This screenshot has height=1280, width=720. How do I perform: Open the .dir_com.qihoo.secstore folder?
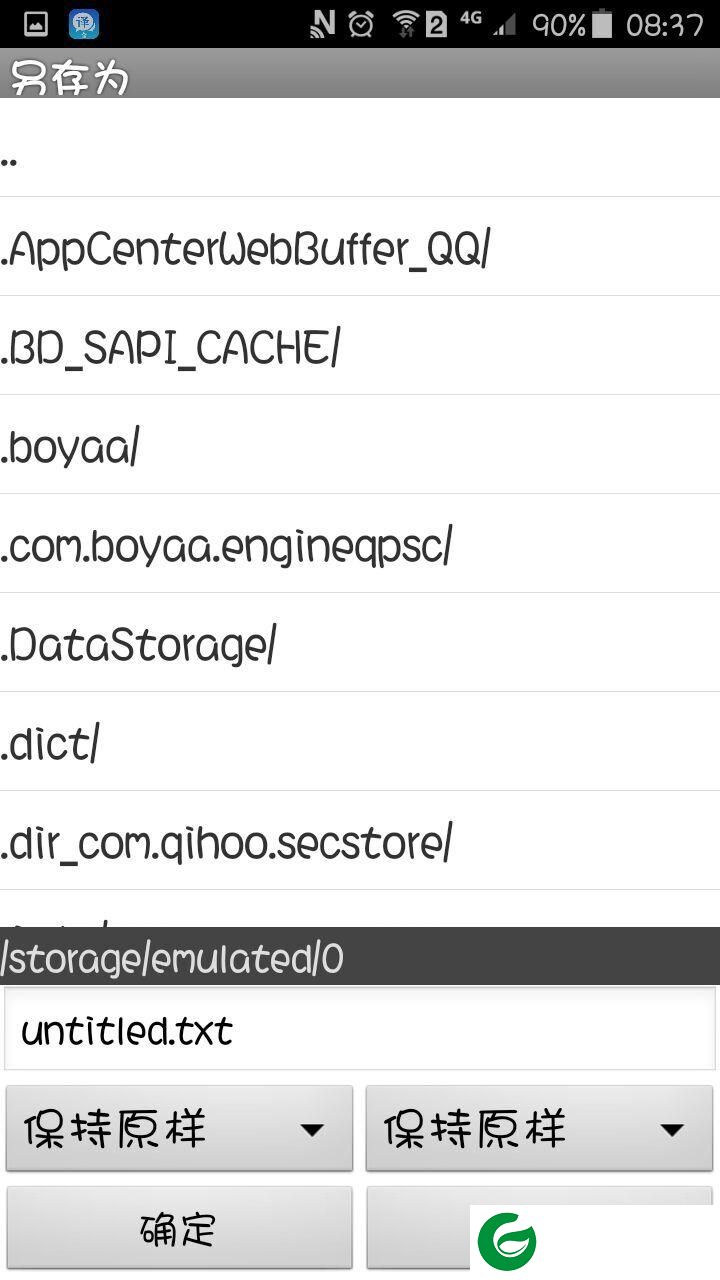[360, 840]
